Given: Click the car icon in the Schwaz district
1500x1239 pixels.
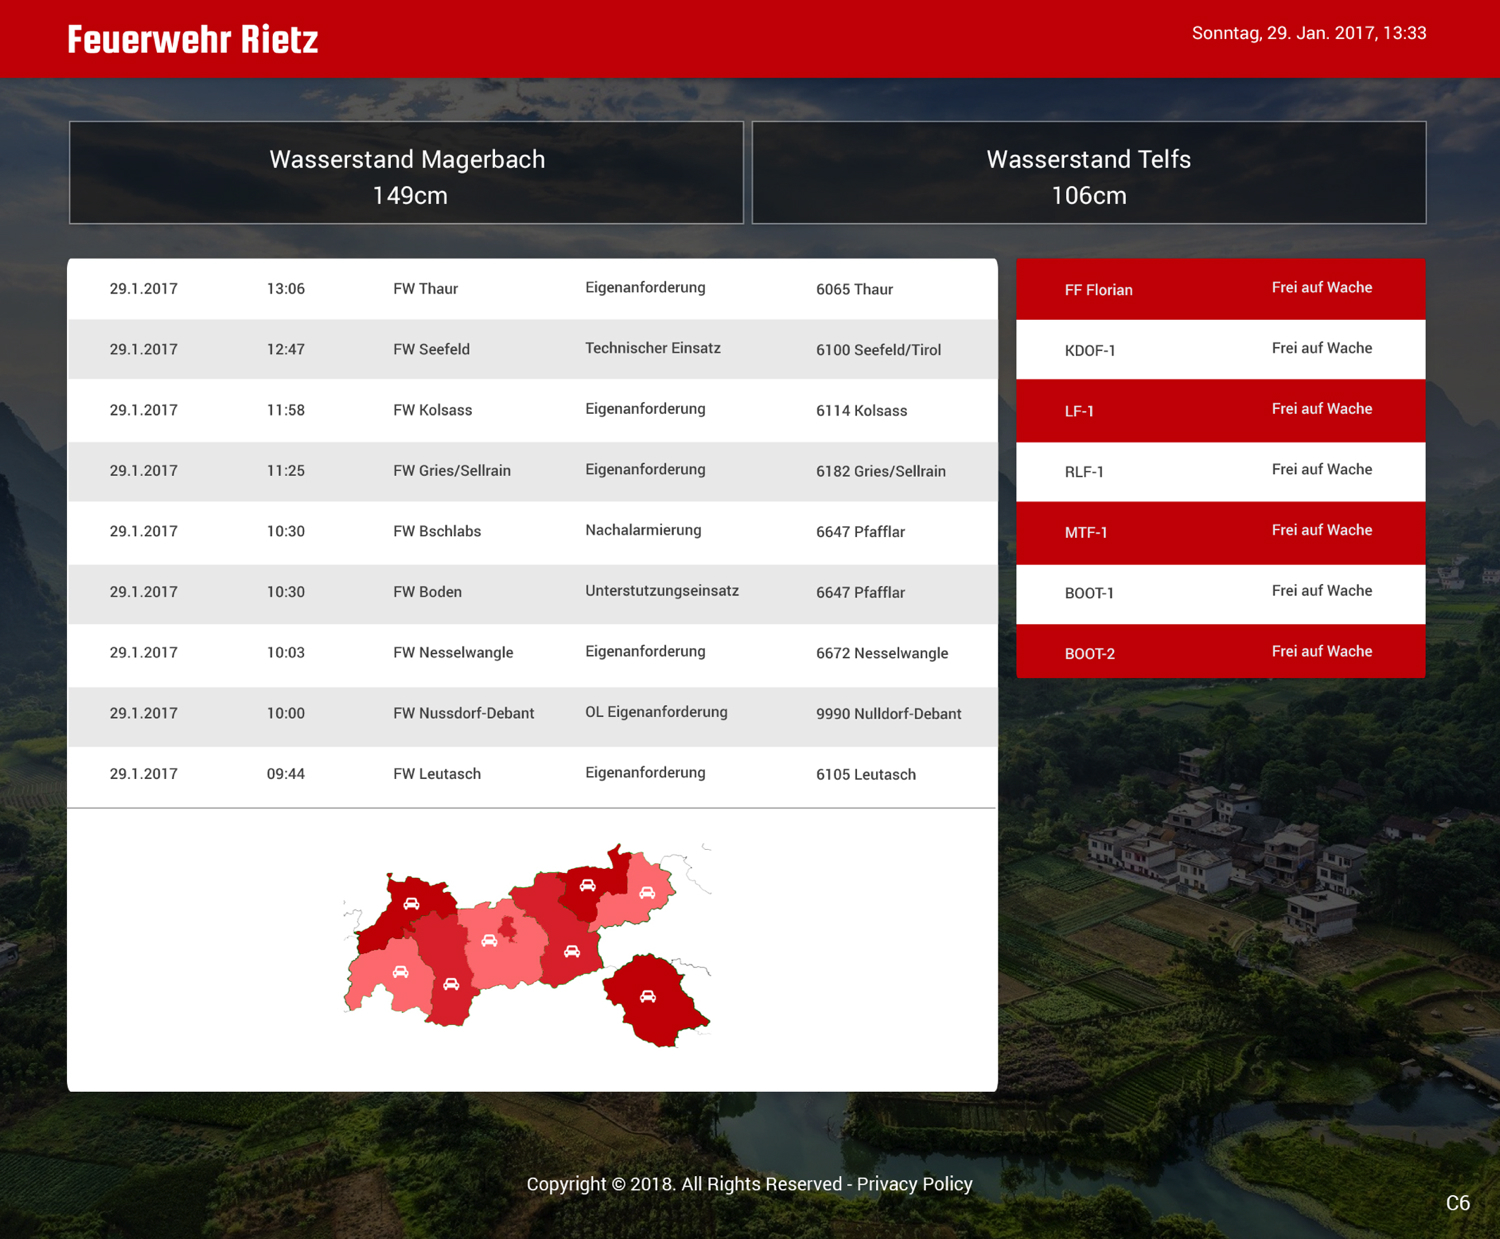Looking at the screenshot, I should tap(571, 951).
